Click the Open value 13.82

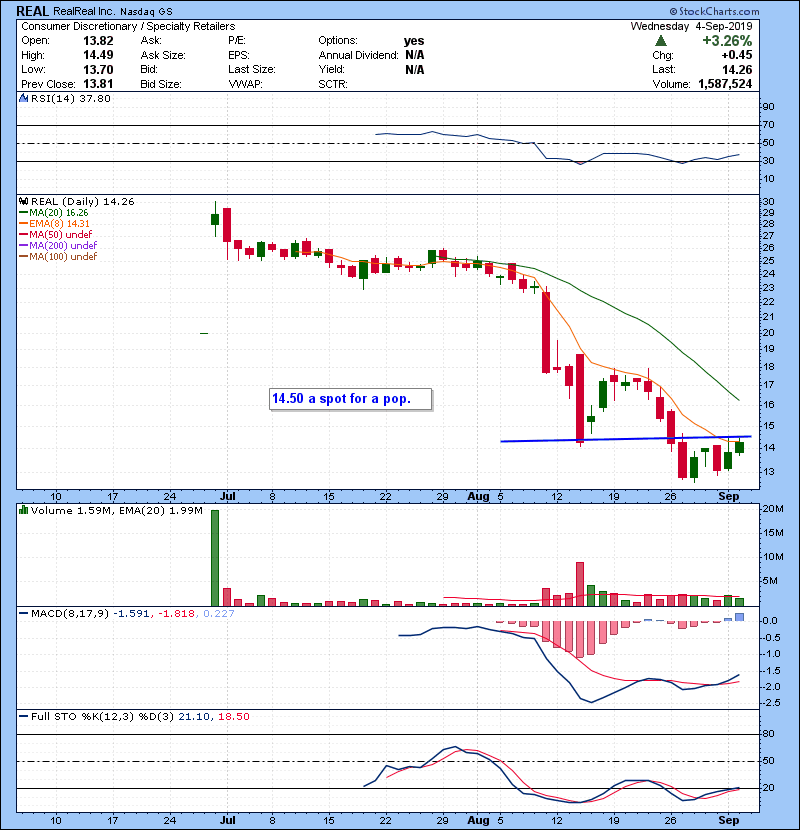(98, 41)
